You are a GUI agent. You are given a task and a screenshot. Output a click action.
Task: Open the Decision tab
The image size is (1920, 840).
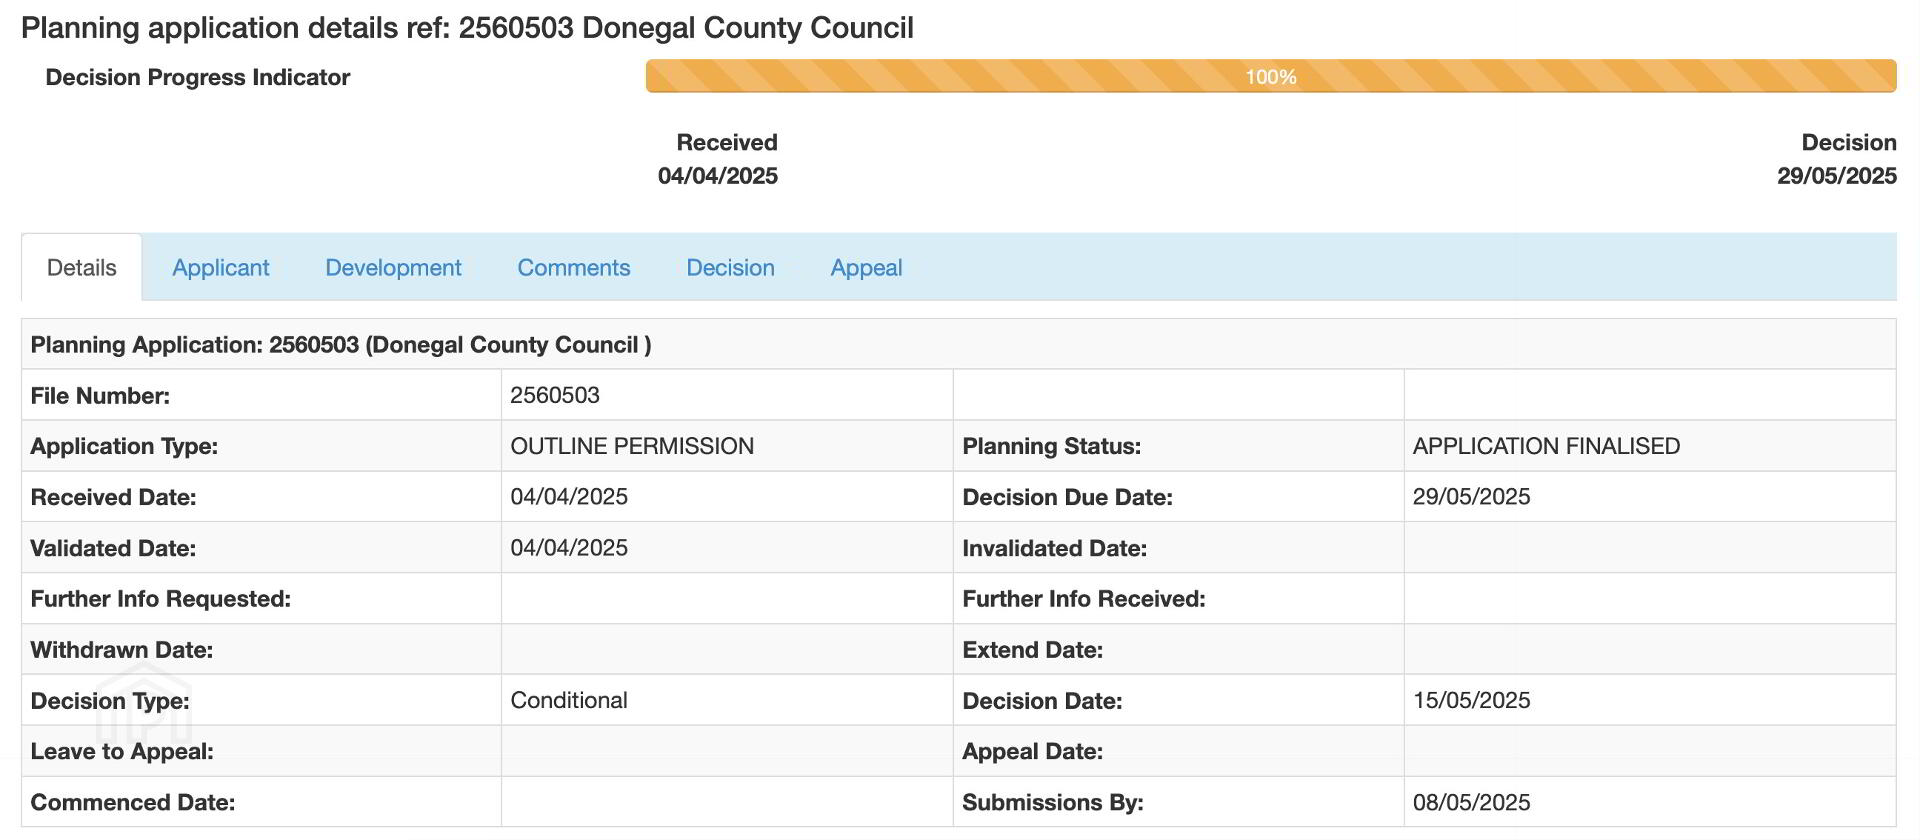click(x=730, y=268)
